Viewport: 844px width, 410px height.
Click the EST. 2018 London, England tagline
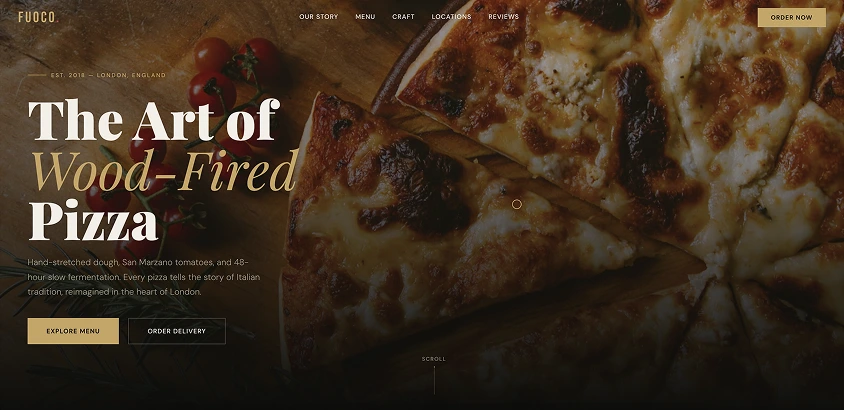[108, 75]
